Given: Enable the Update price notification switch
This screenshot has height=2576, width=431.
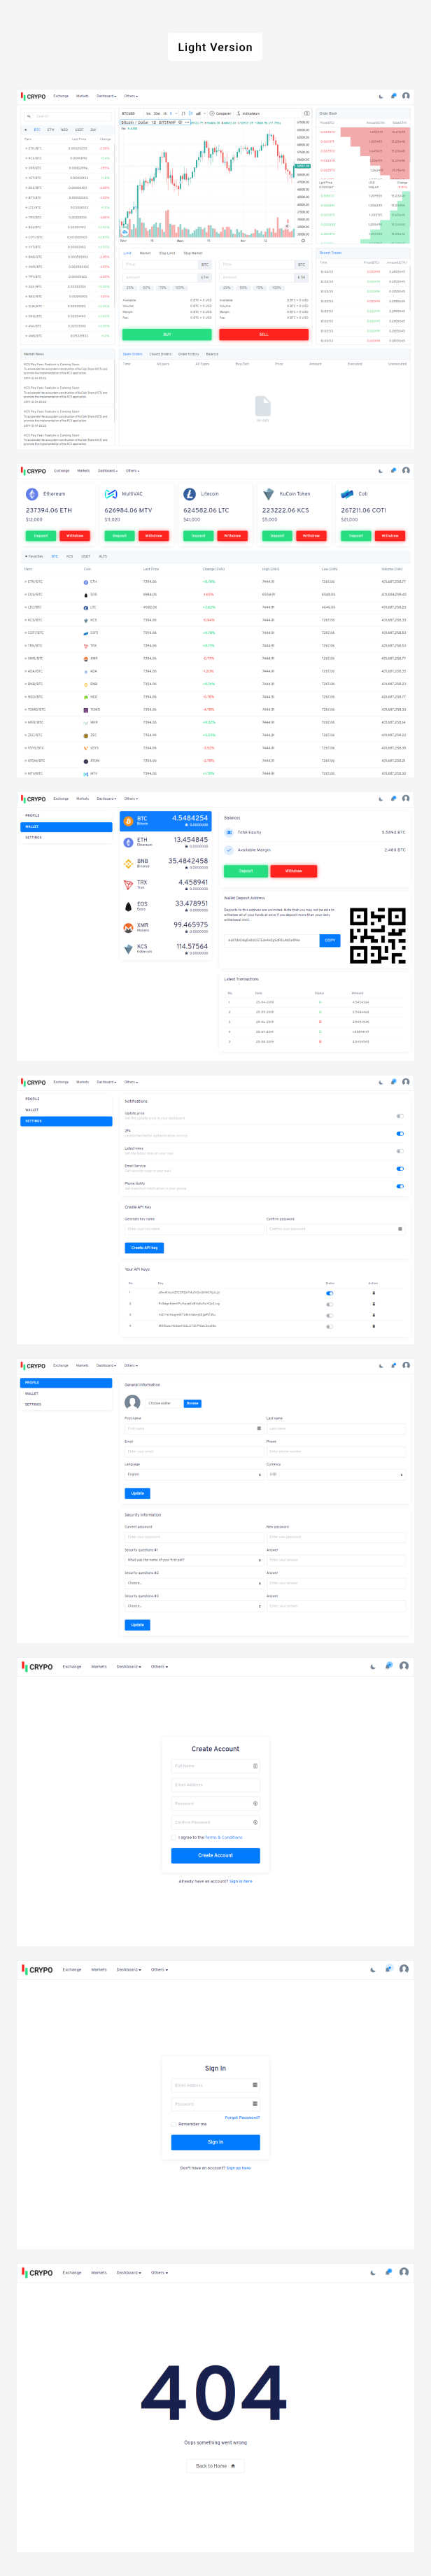Looking at the screenshot, I should click(400, 1116).
